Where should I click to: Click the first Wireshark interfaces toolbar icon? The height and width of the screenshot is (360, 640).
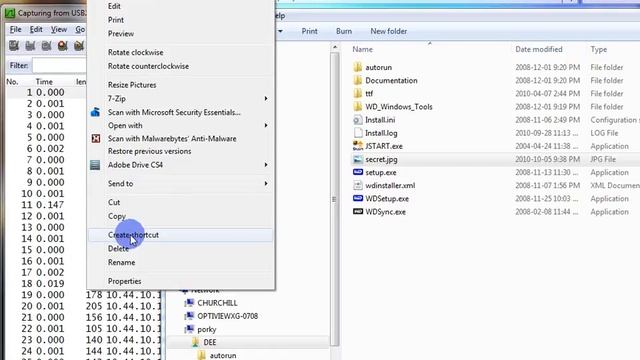click(x=14, y=46)
